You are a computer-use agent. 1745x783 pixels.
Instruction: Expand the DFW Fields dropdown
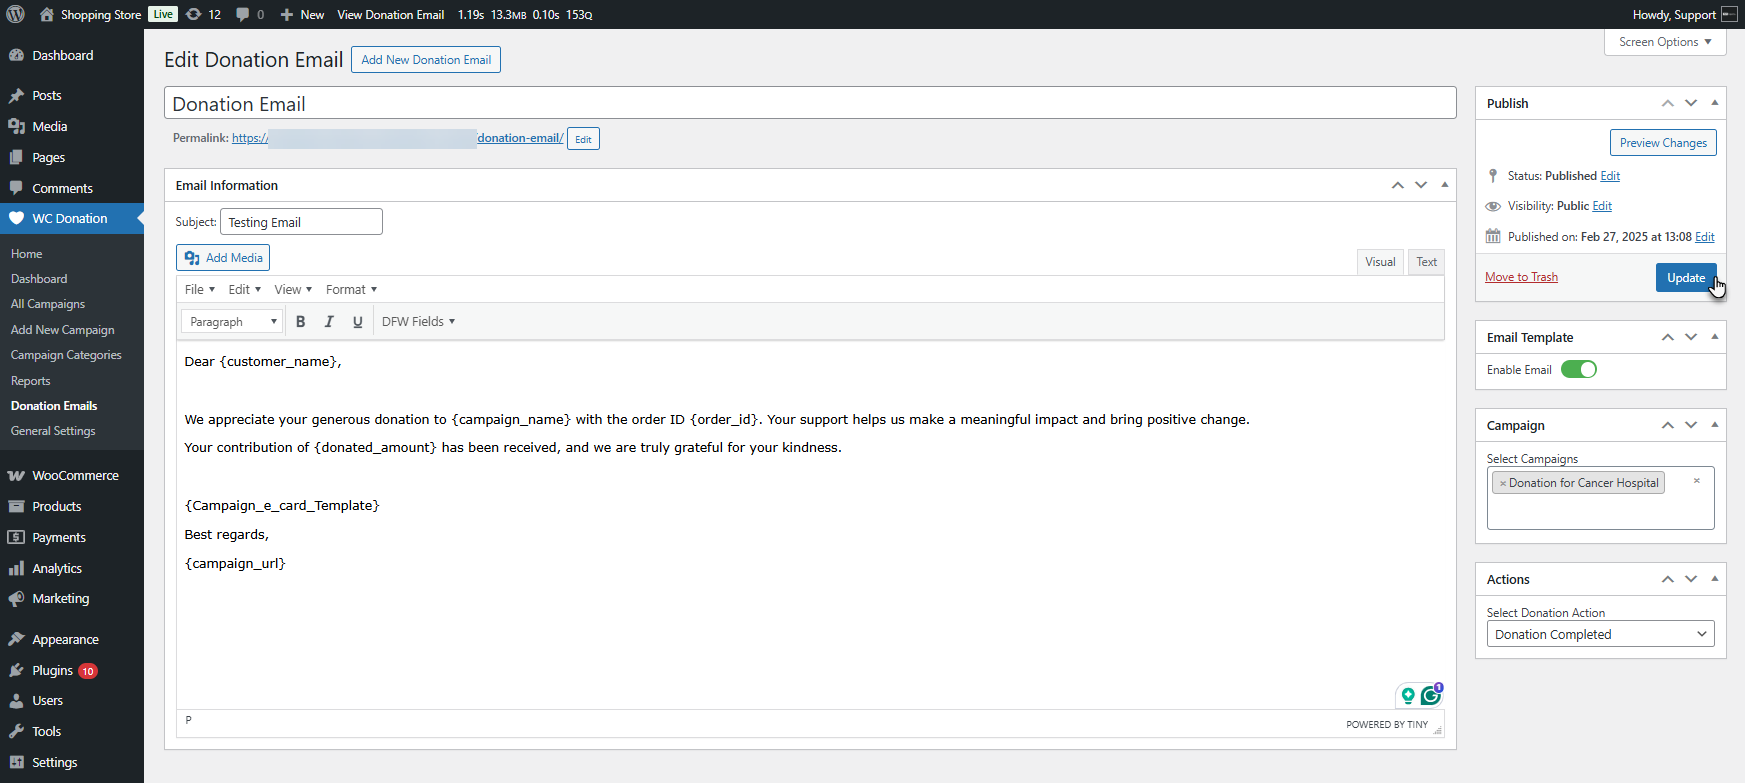tap(418, 322)
